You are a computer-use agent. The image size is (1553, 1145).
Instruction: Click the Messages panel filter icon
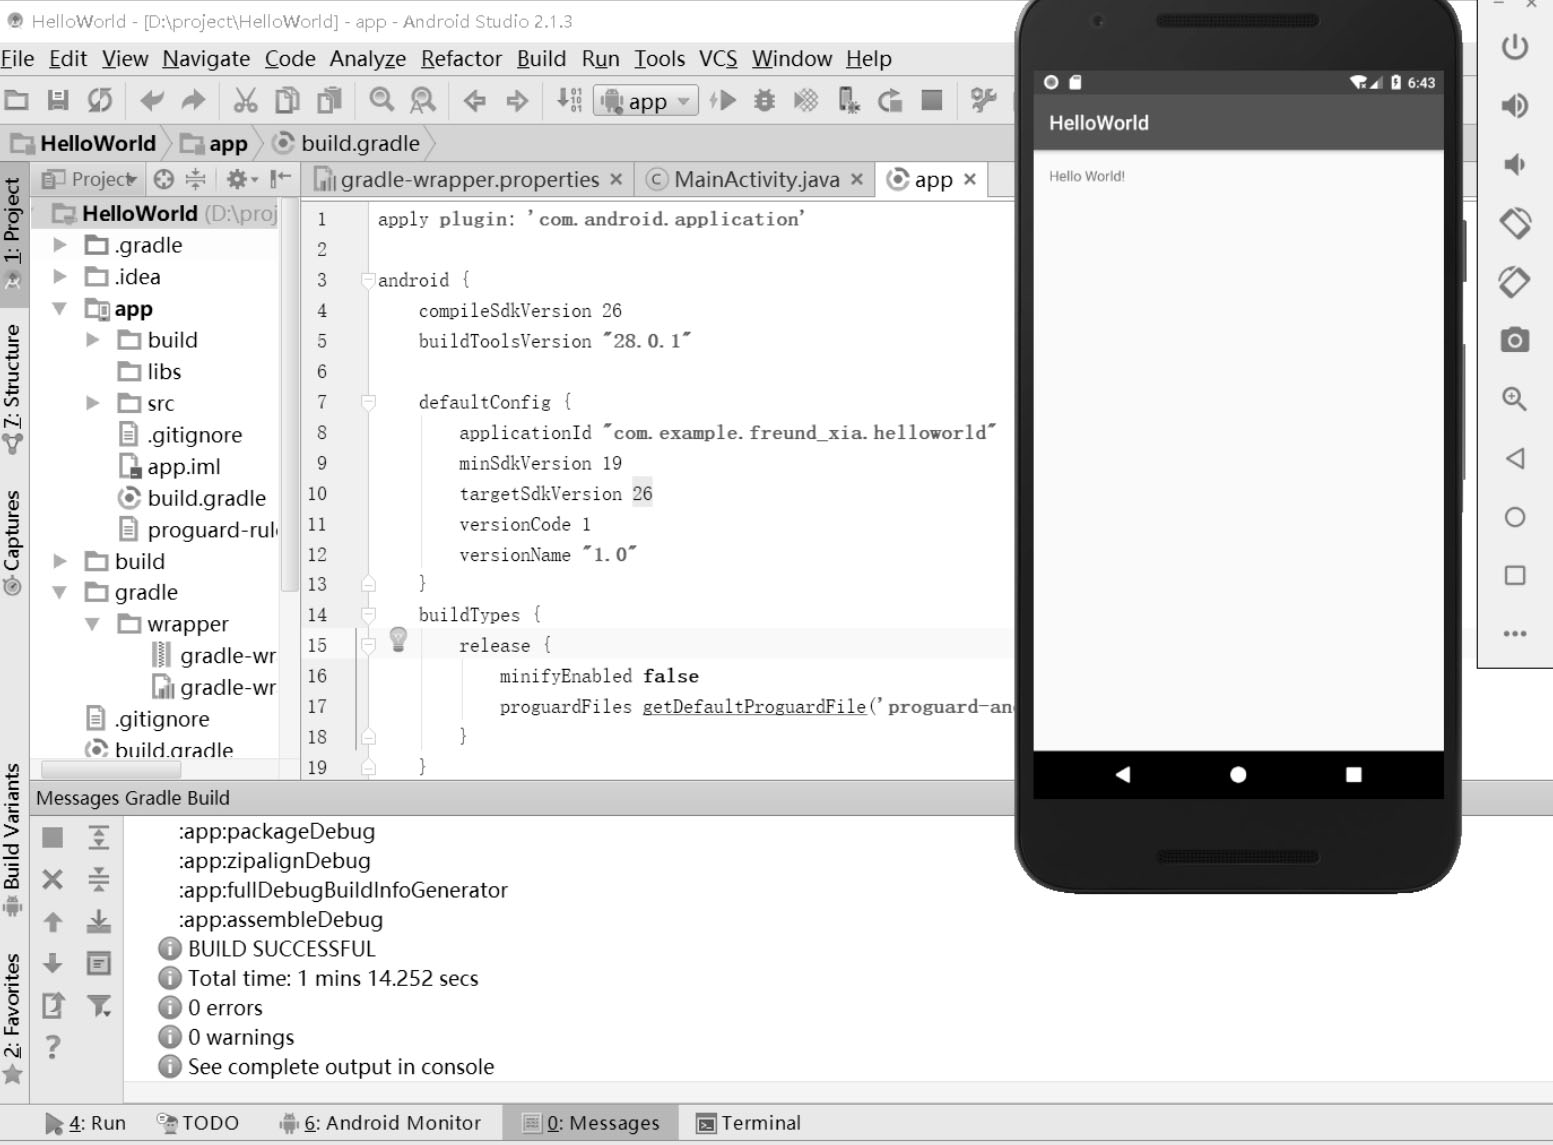tap(99, 1005)
